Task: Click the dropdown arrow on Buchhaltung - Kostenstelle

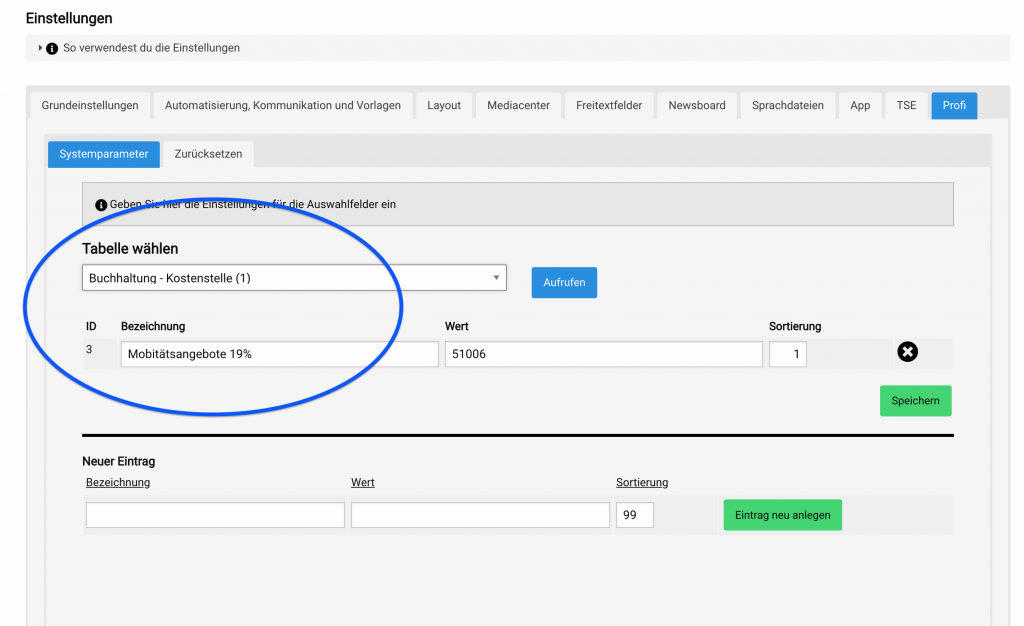Action: click(x=496, y=277)
